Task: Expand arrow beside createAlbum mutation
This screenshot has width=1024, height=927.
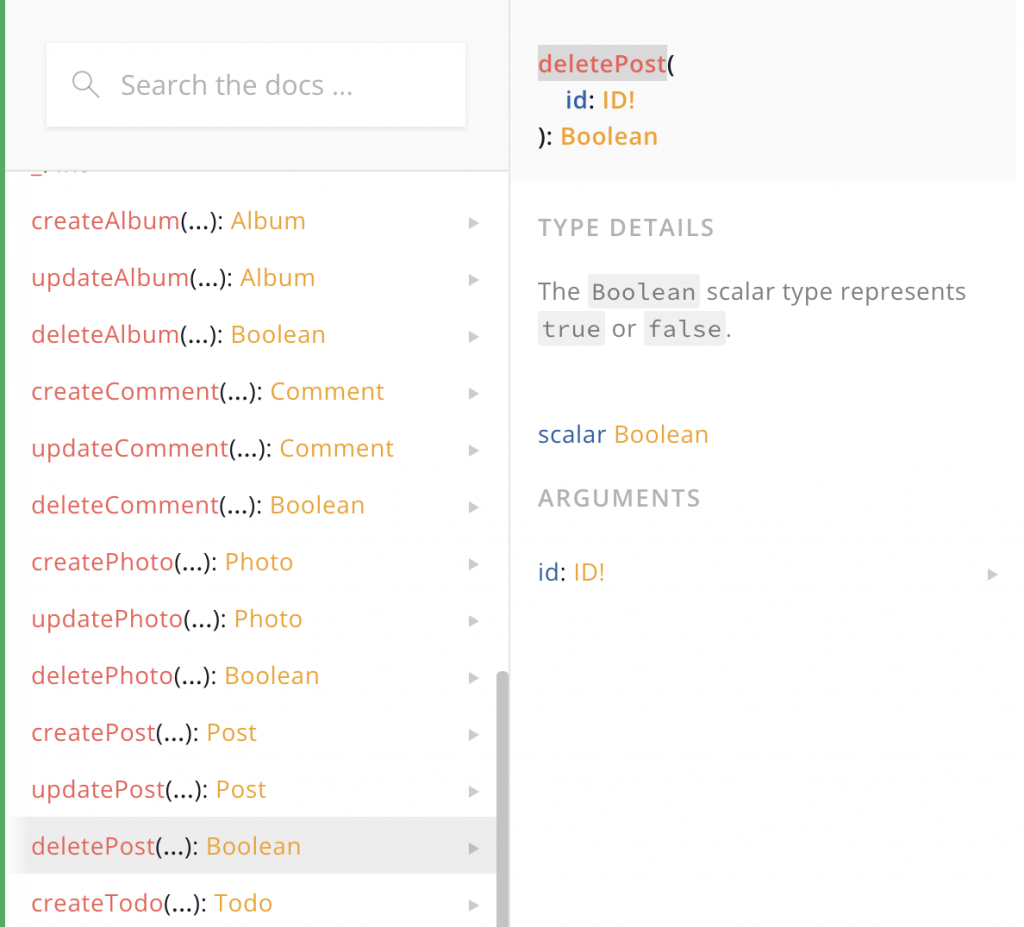Action: pyautogui.click(x=473, y=223)
